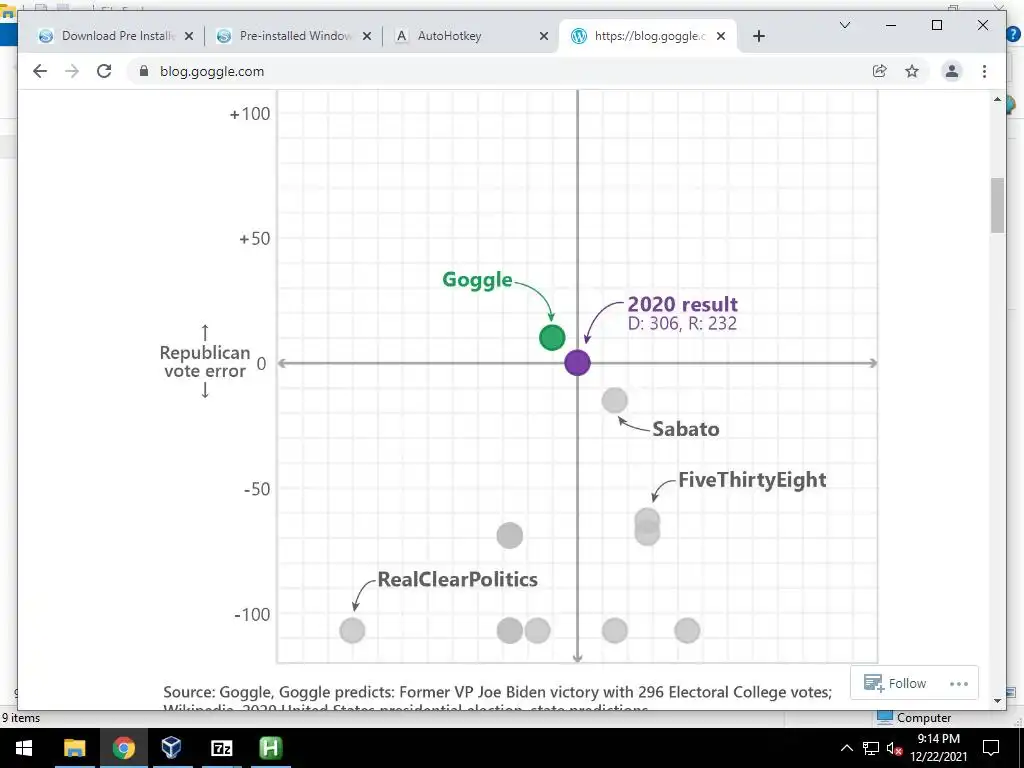Open File Explorer from taskbar
The width and height of the screenshot is (1024, 768).
74,748
